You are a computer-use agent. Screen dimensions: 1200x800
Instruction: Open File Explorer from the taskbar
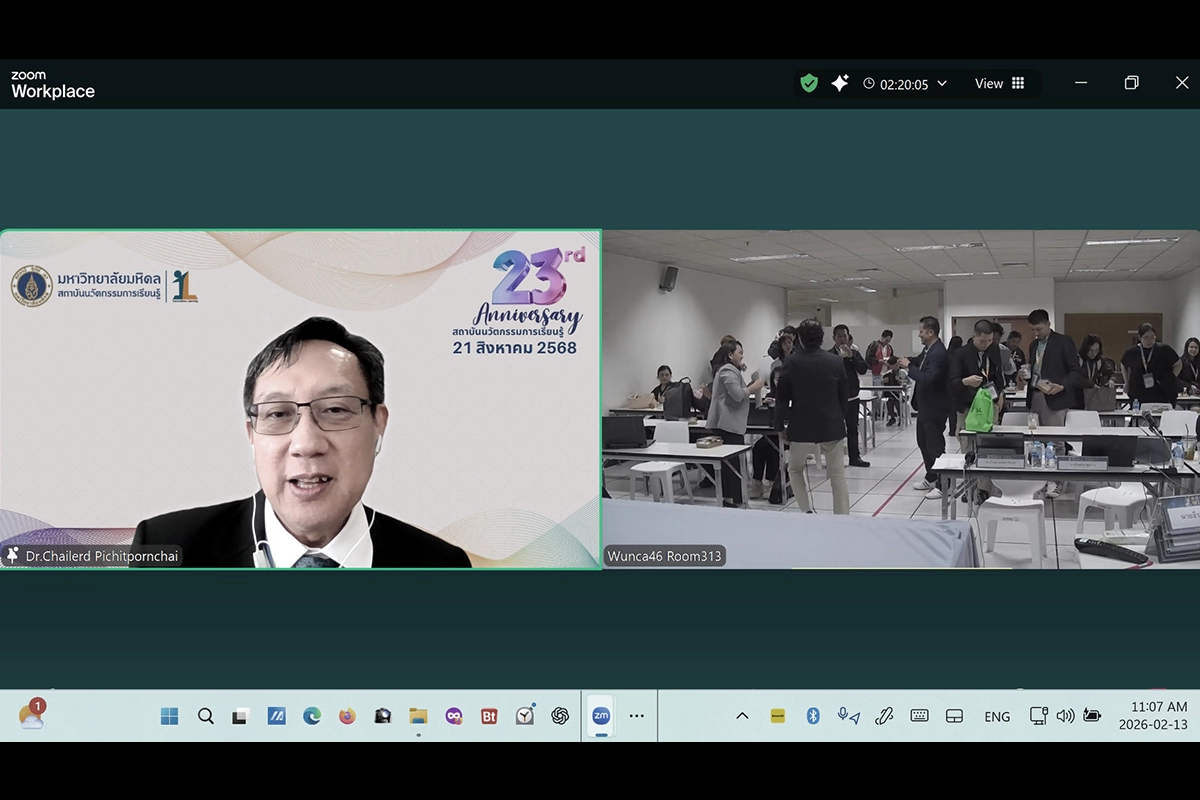coord(418,716)
